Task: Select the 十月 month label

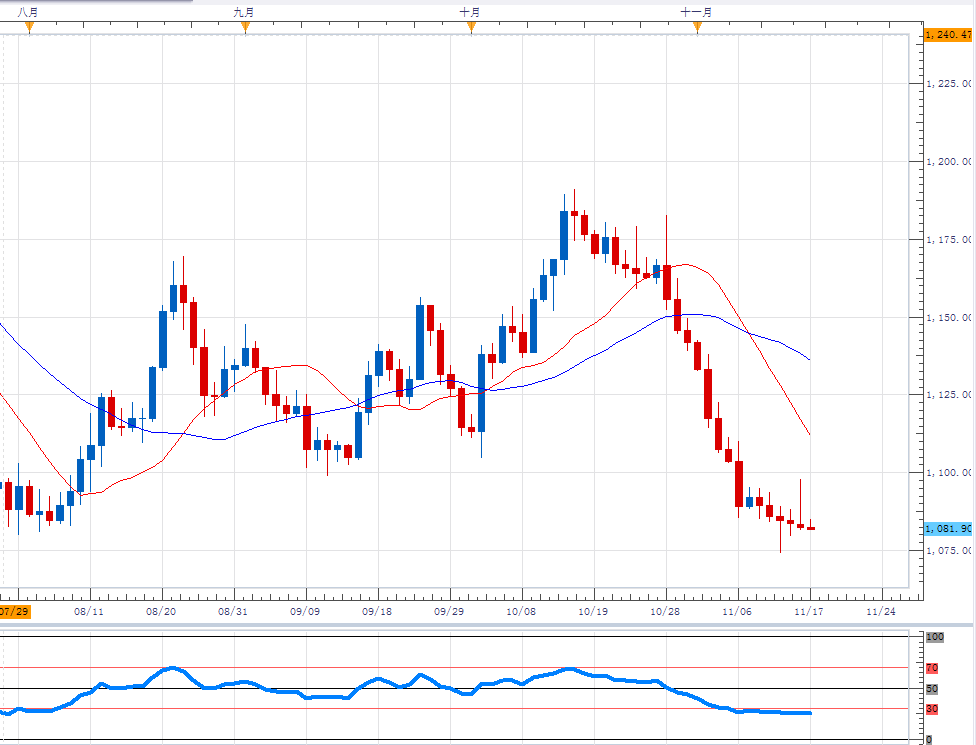Action: pos(469,12)
